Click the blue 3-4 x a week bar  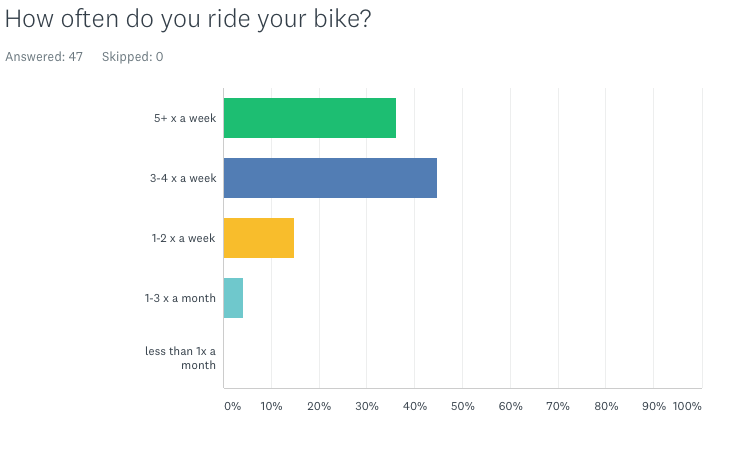tap(330, 178)
